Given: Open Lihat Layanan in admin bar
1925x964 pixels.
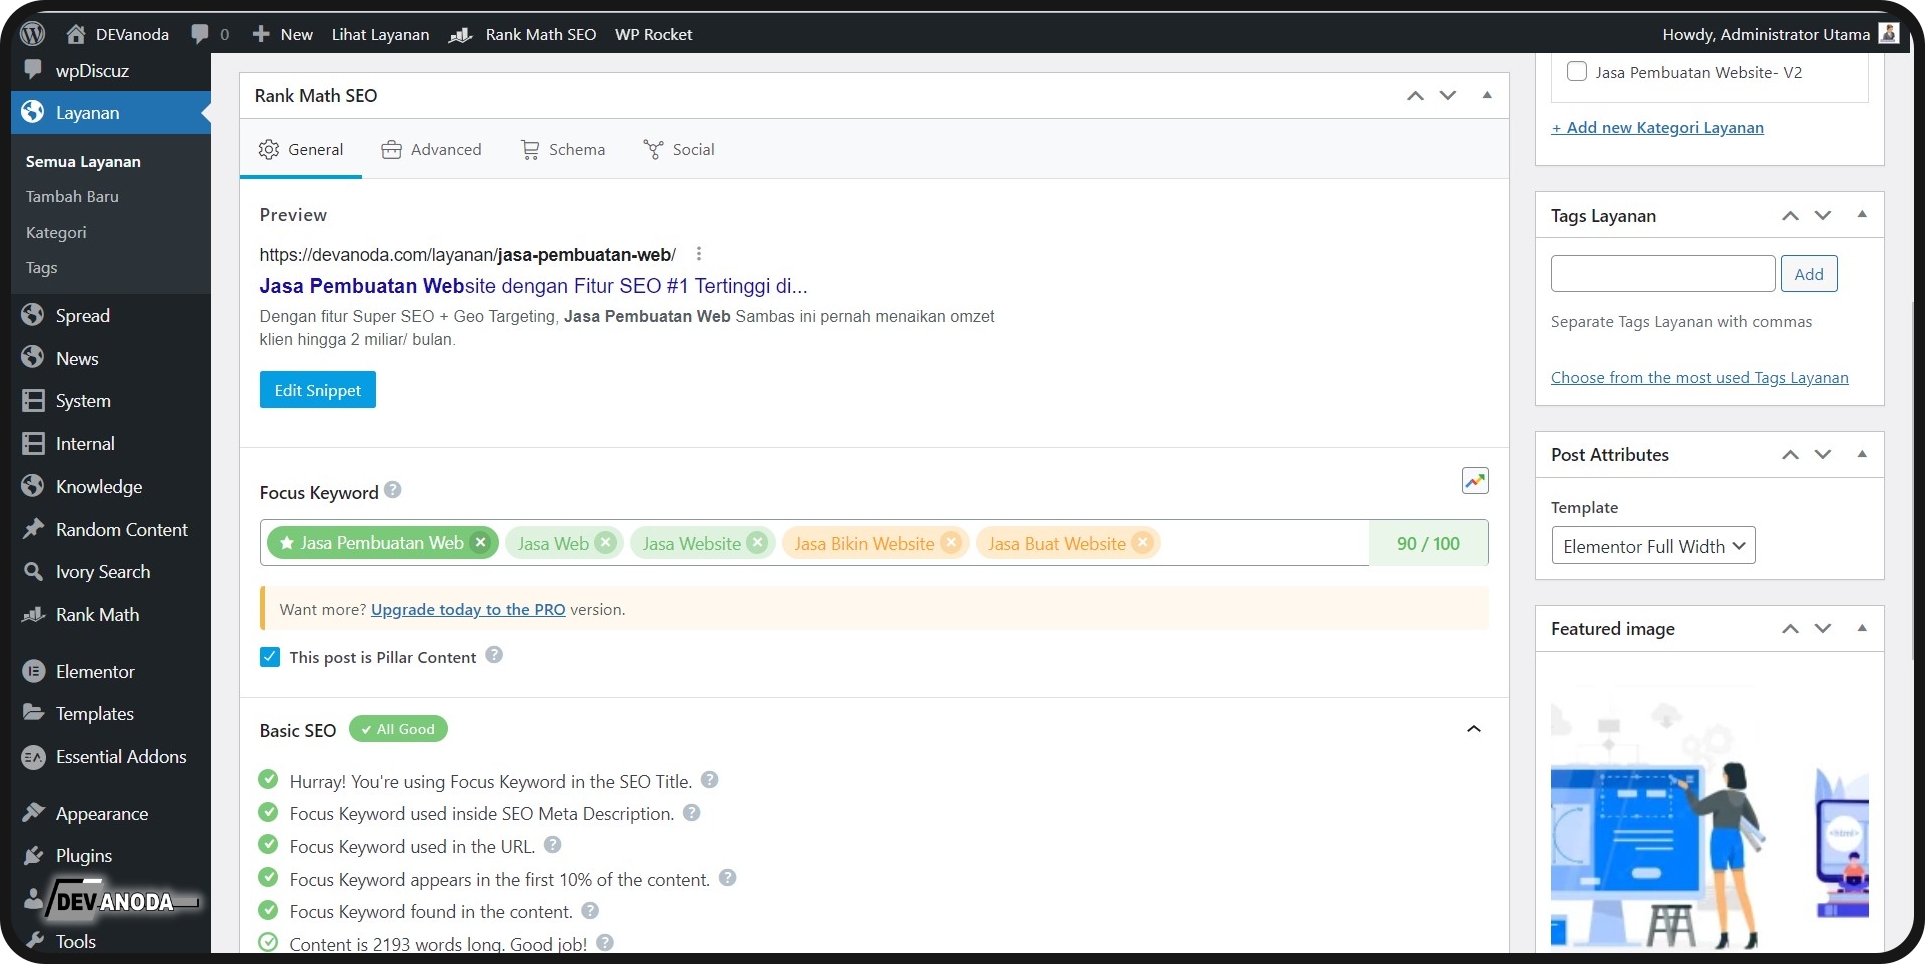Looking at the screenshot, I should [380, 34].
